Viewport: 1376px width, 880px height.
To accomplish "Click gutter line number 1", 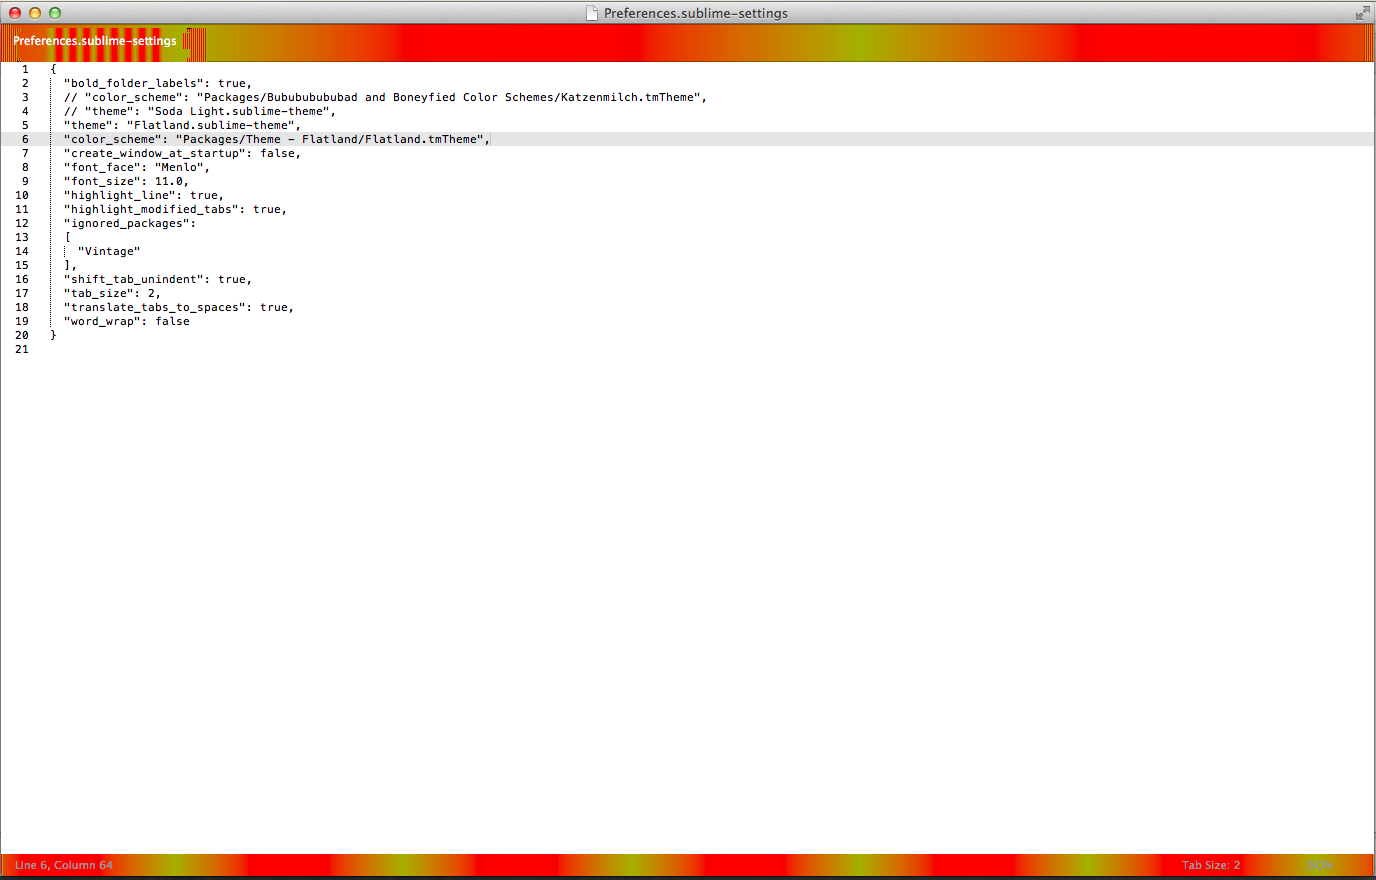I will point(25,70).
